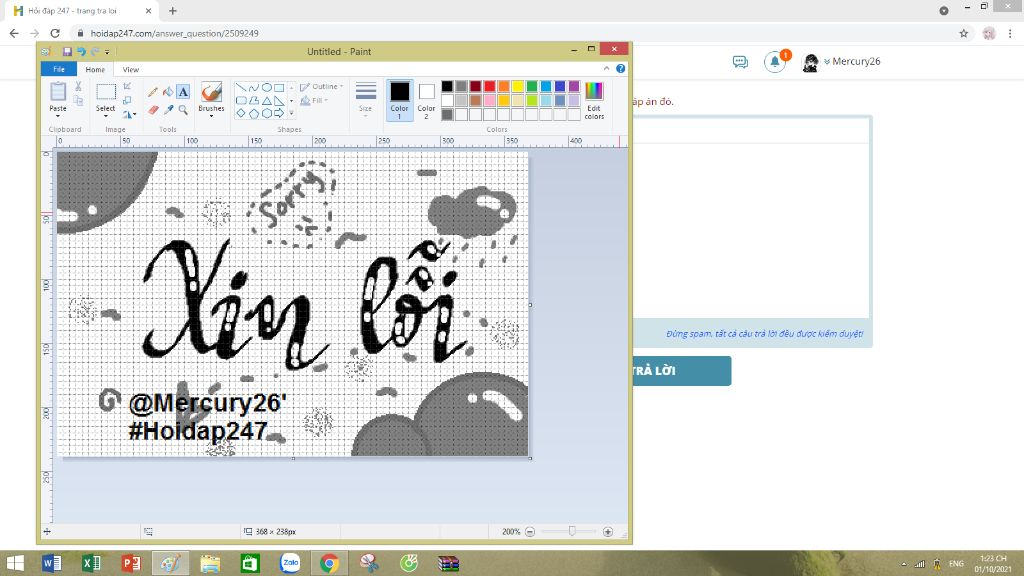The height and width of the screenshot is (576, 1024).
Task: Select Color 1 foreground box
Action: pyautogui.click(x=400, y=101)
